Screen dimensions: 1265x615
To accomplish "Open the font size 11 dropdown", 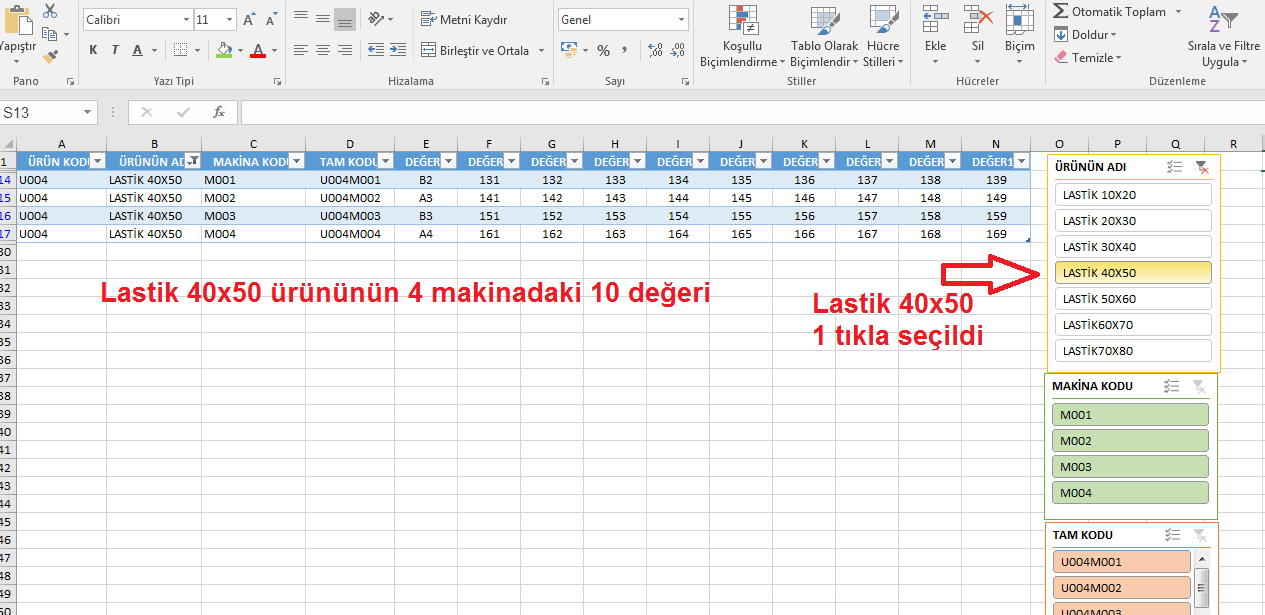I will pyautogui.click(x=230, y=20).
